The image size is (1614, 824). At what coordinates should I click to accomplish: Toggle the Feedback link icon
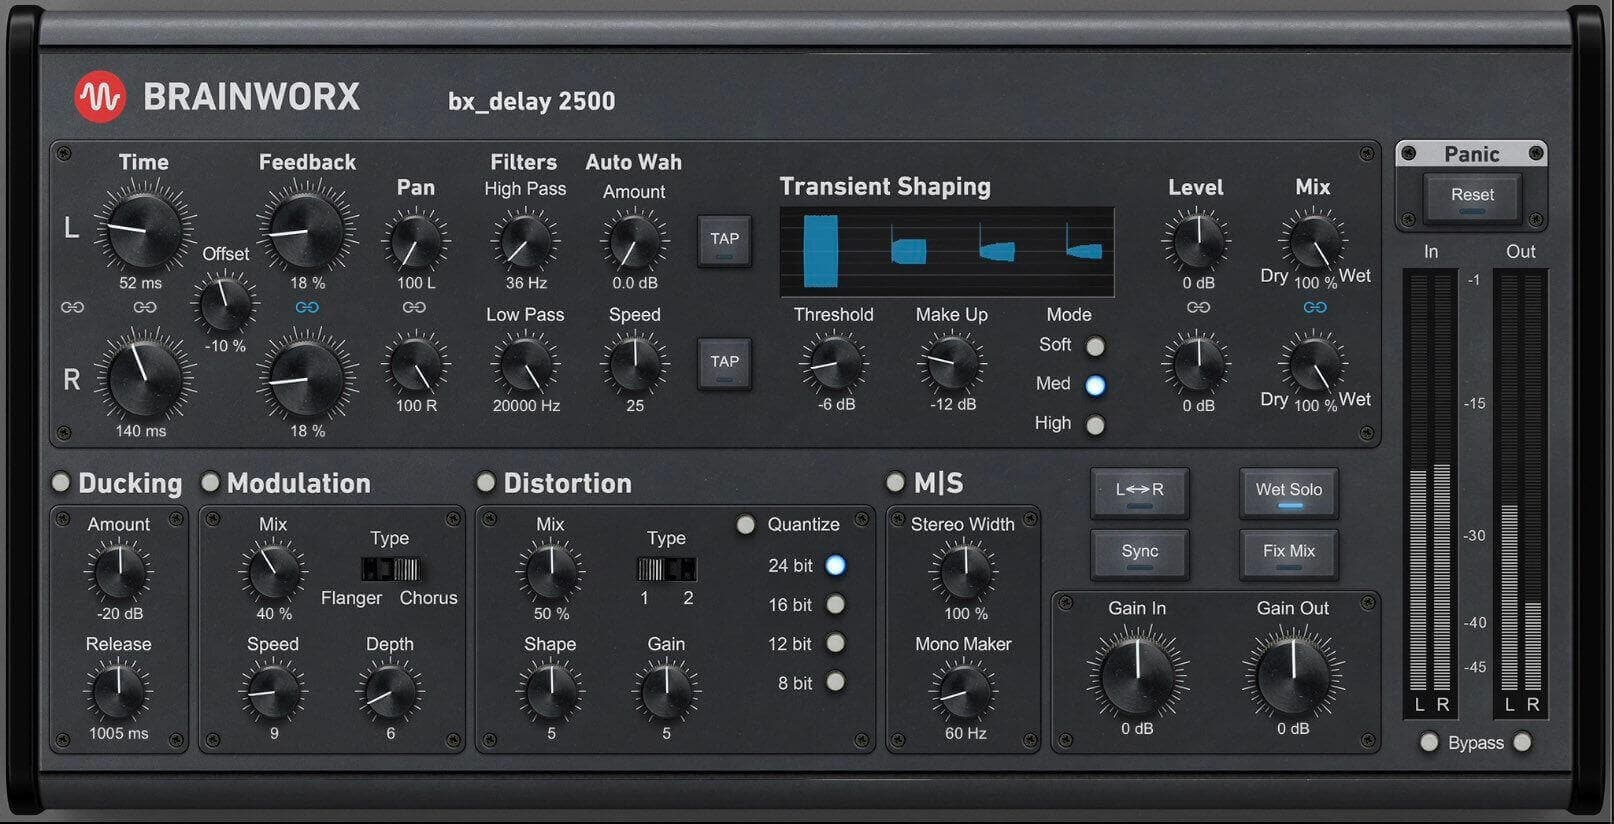[307, 308]
